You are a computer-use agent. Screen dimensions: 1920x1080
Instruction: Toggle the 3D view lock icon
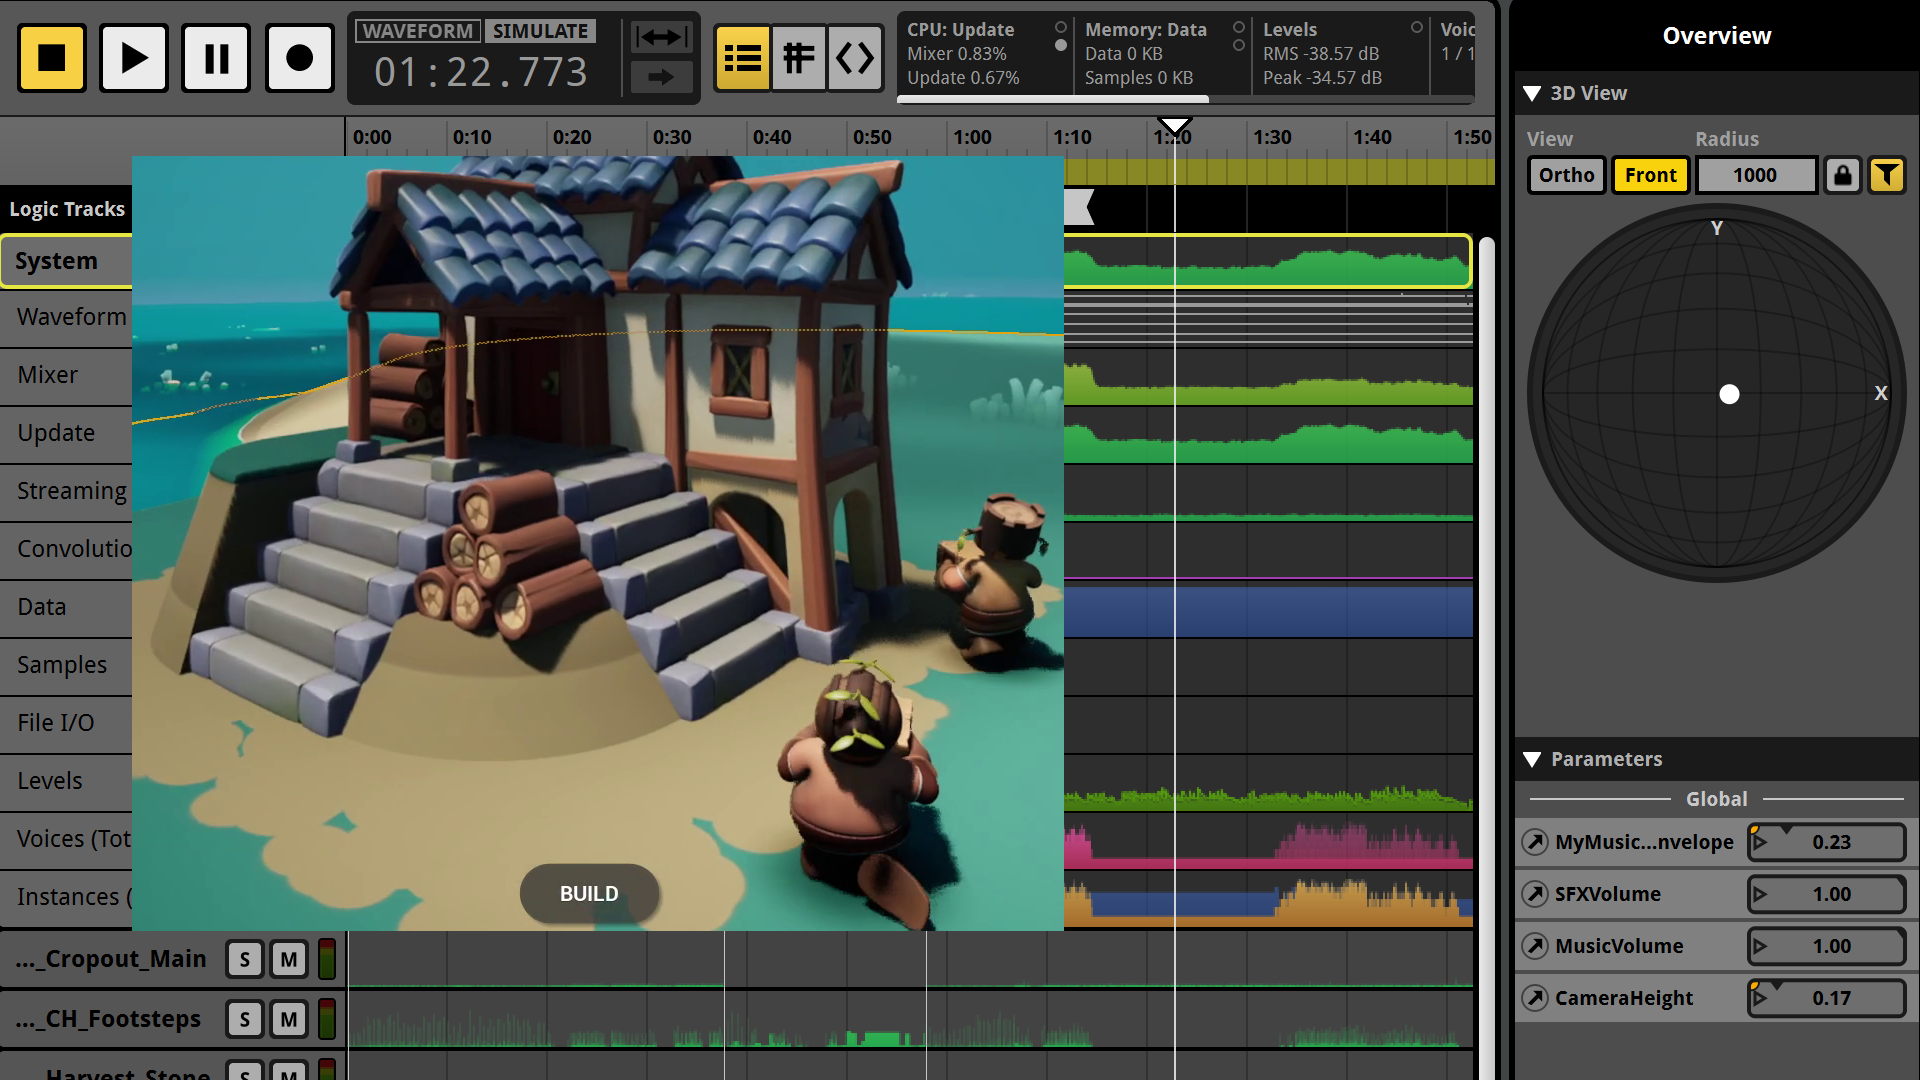1842,175
